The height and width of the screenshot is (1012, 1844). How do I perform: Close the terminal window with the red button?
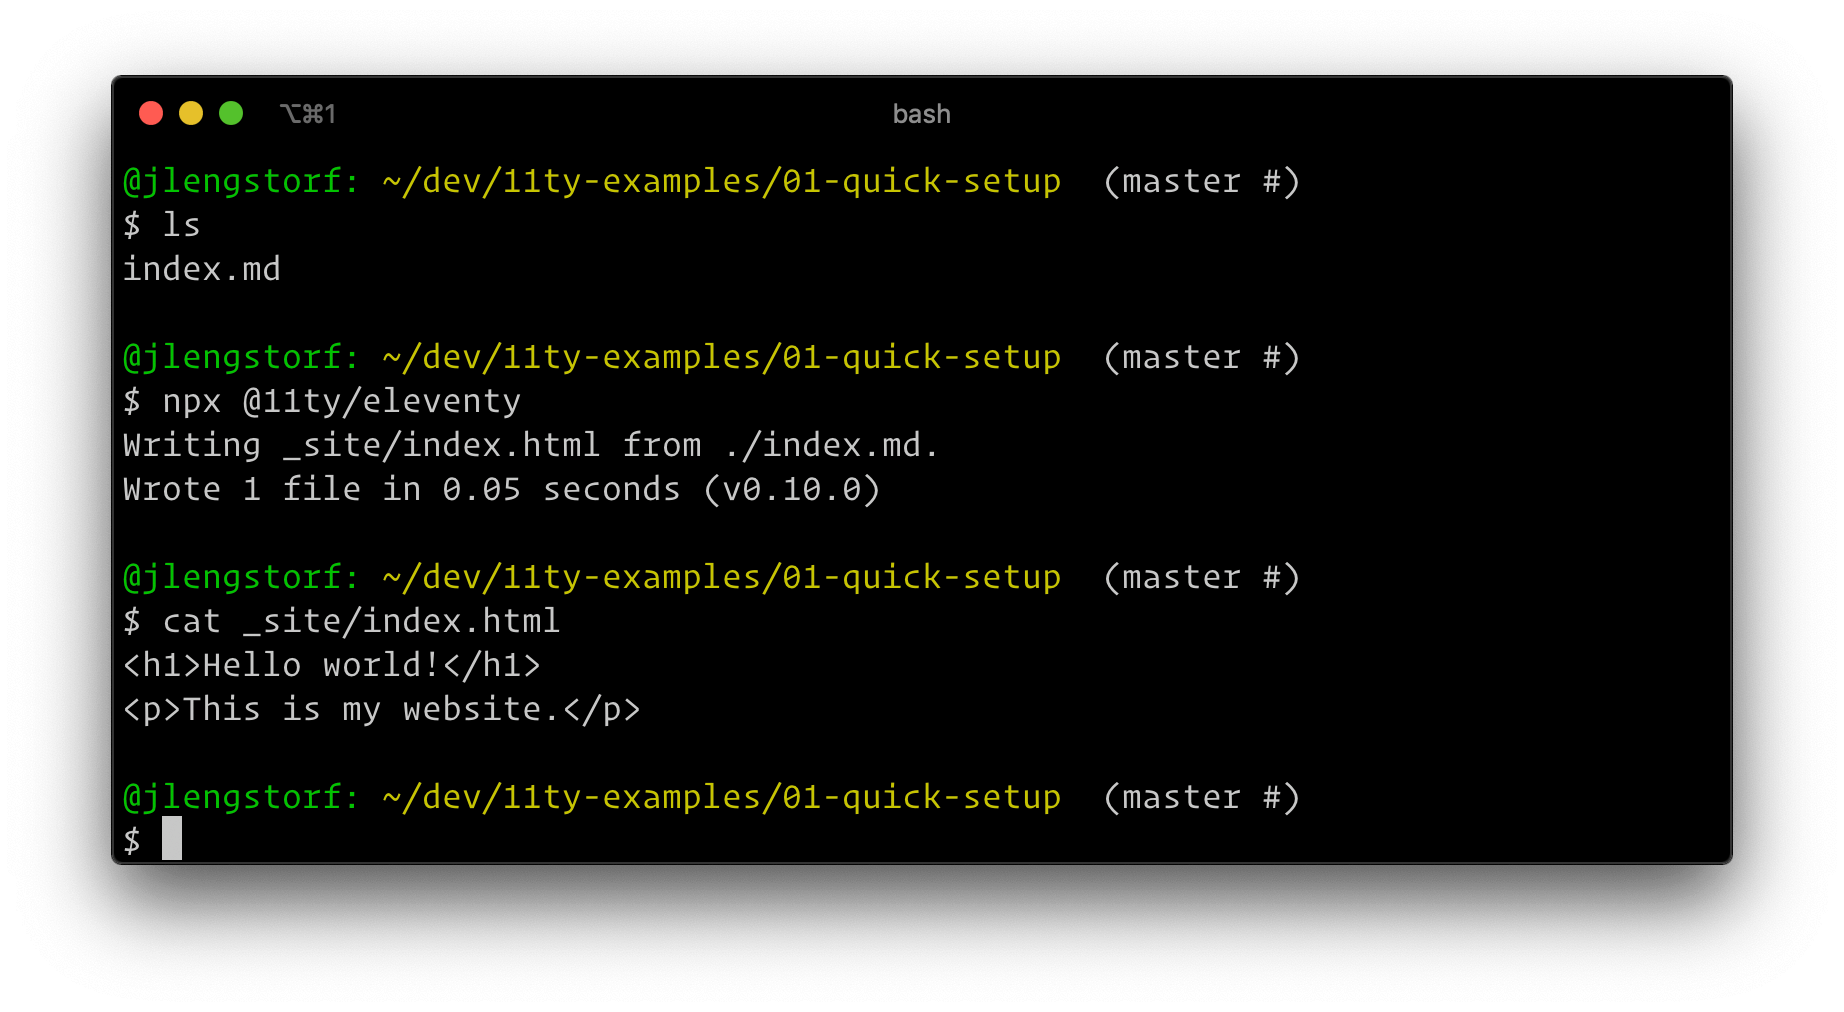pyautogui.click(x=150, y=113)
